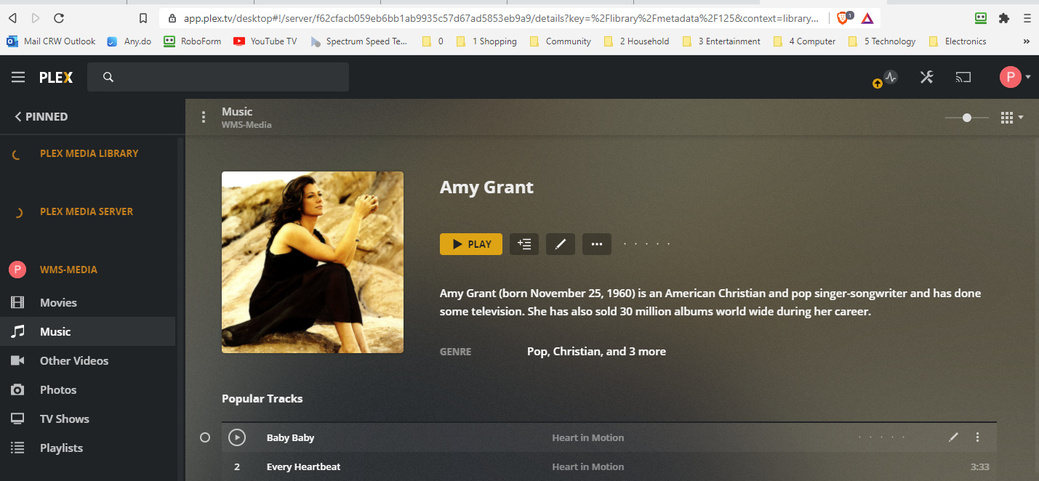This screenshot has width=1039, height=481.
Task: Select Plex Media Server source
Action: (86, 212)
